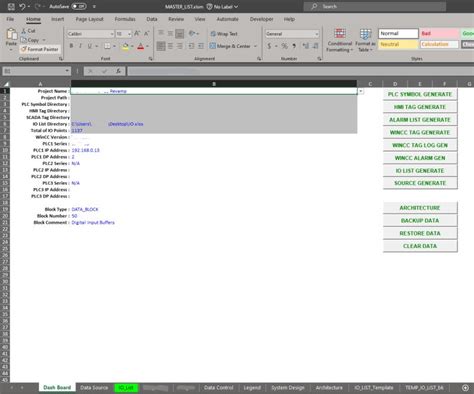Click the Cut scissors icon
Screen dimensions: 474x394
24,31
